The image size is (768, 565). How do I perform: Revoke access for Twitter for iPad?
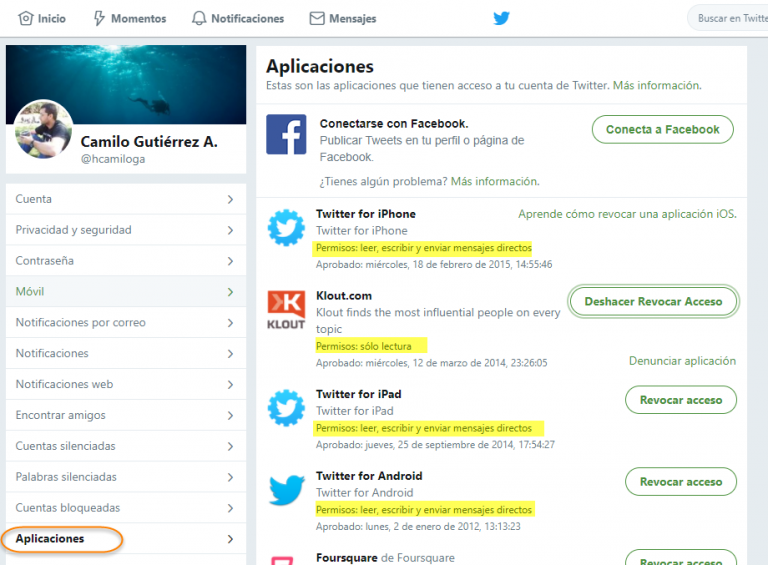coord(681,400)
